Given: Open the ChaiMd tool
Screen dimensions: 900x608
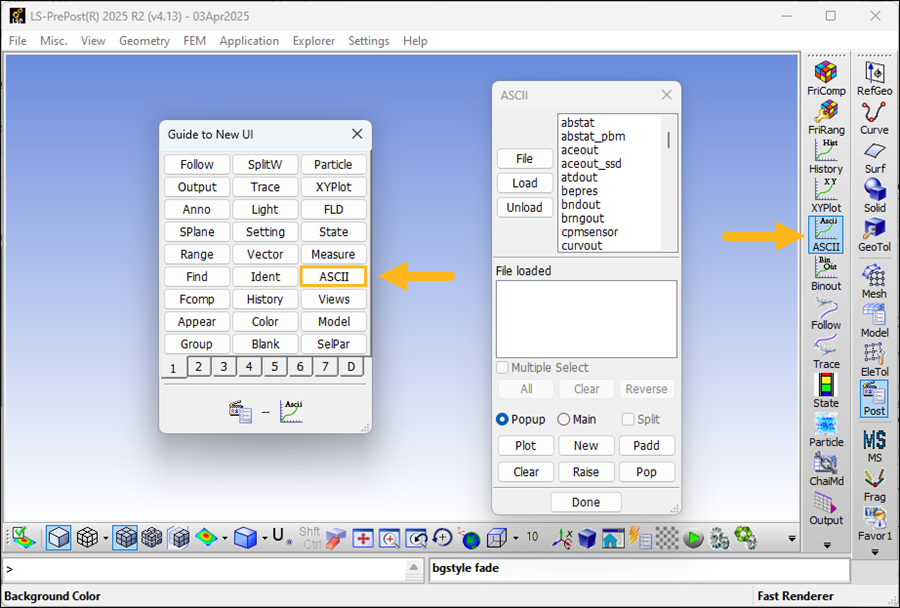Looking at the screenshot, I should [826, 468].
